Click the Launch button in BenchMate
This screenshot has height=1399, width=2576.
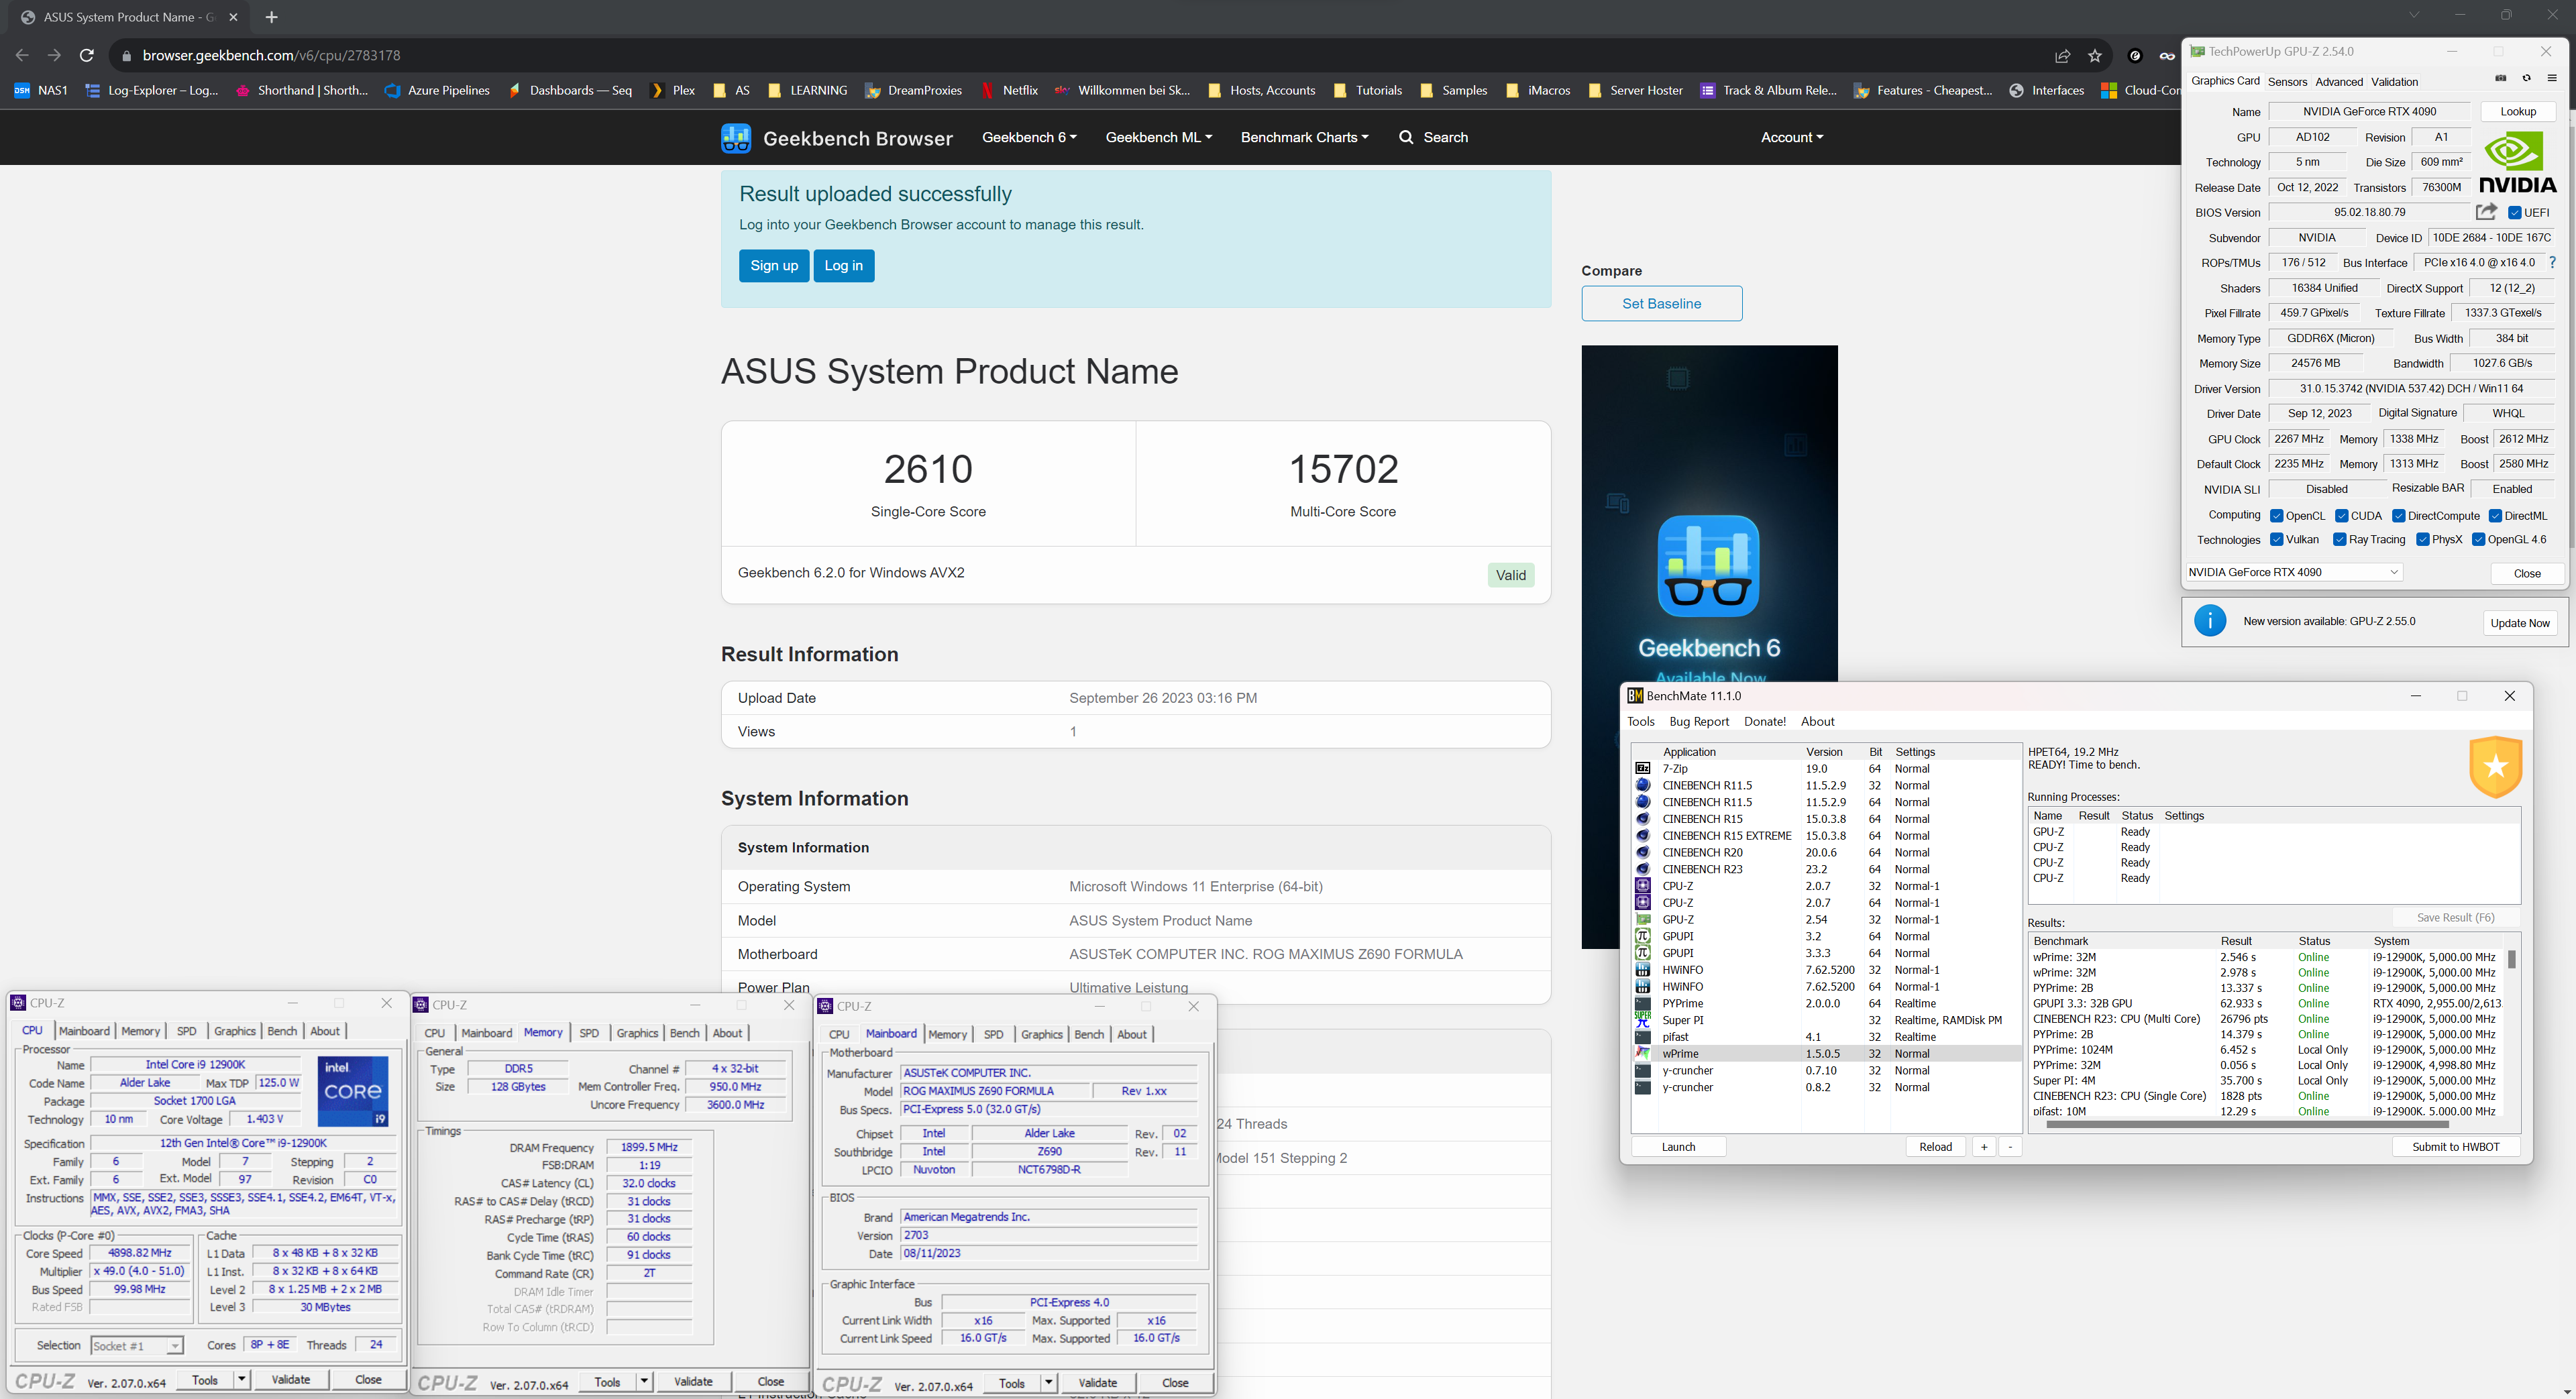pos(1678,1147)
